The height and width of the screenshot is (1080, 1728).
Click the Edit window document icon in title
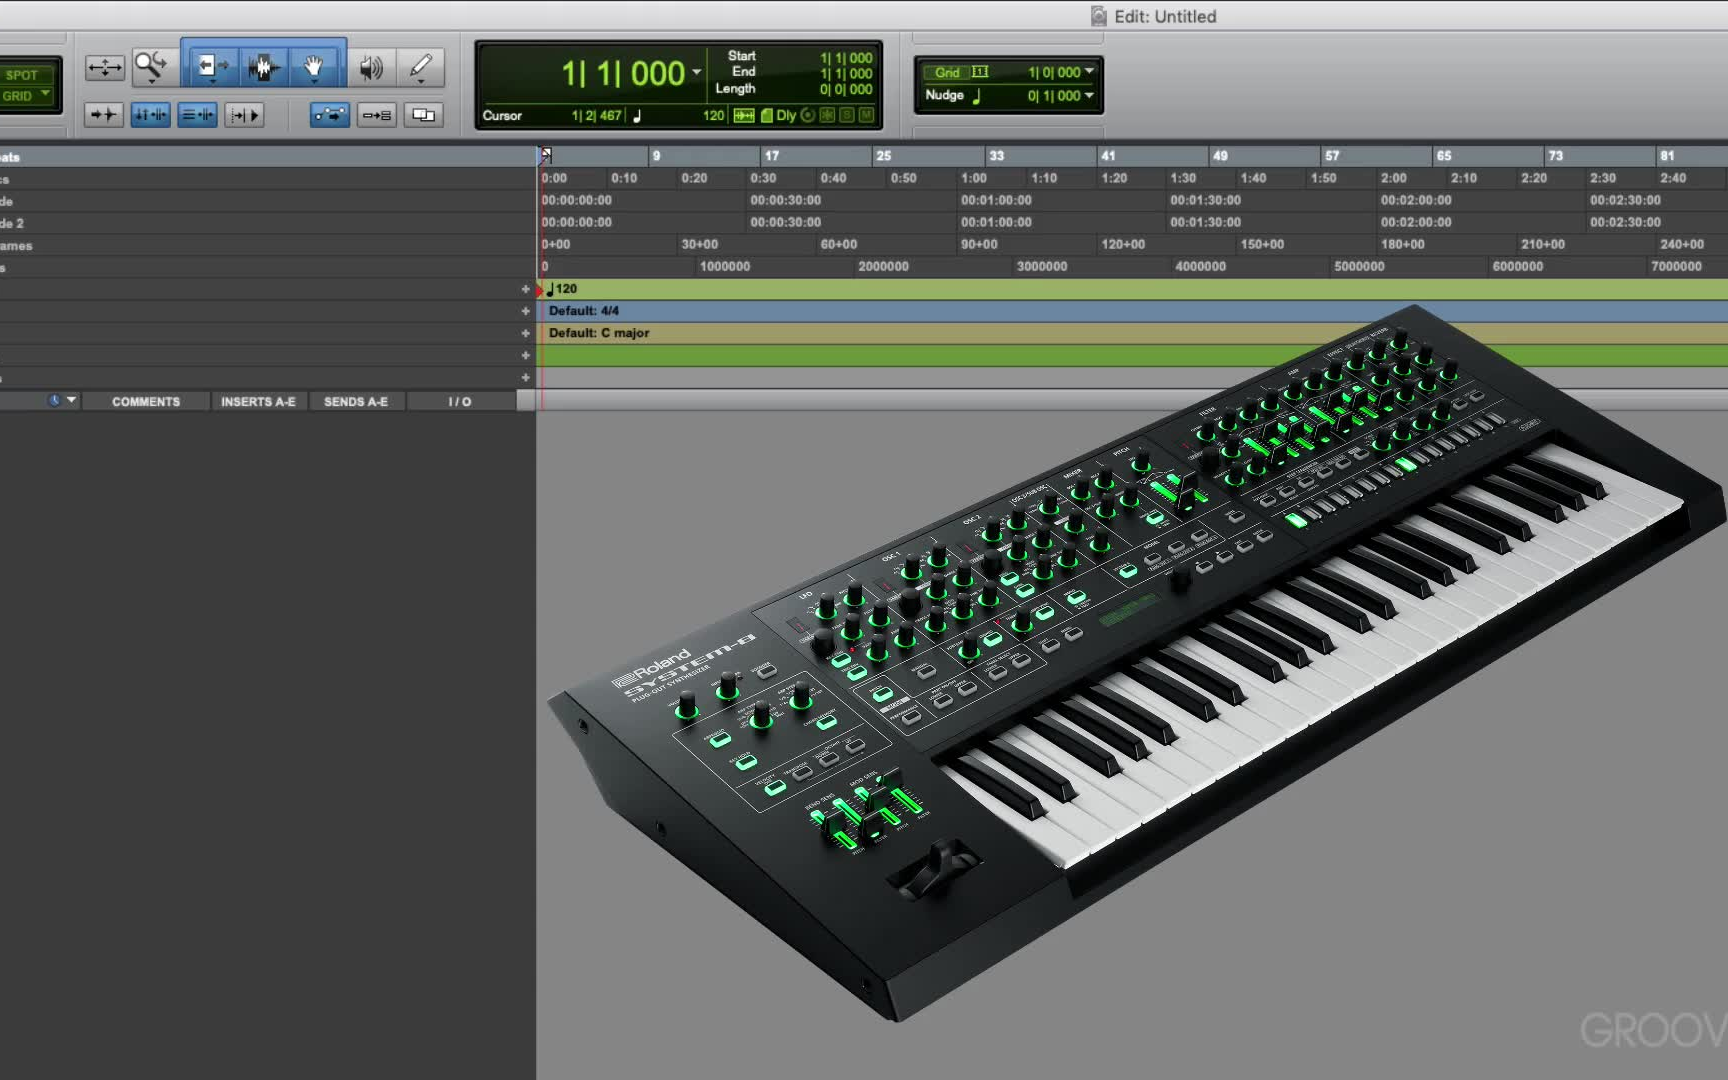1099,16
